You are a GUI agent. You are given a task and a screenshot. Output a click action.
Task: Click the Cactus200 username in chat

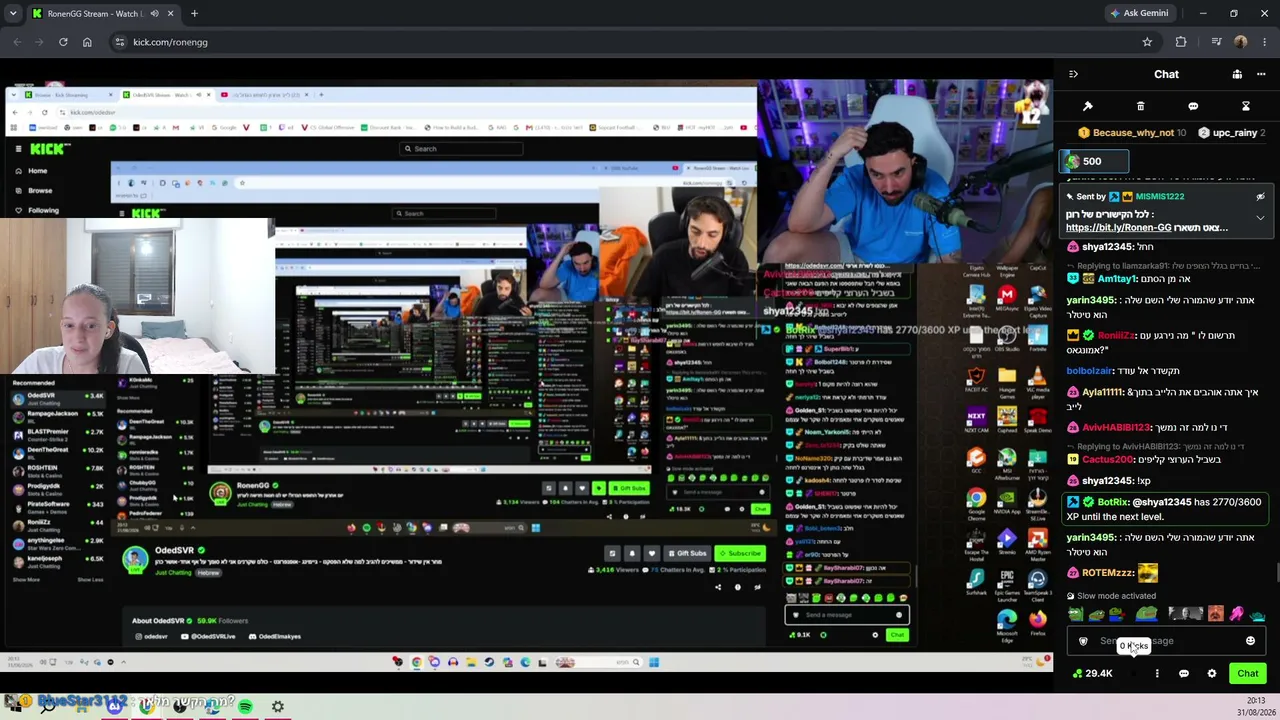[1107, 459]
